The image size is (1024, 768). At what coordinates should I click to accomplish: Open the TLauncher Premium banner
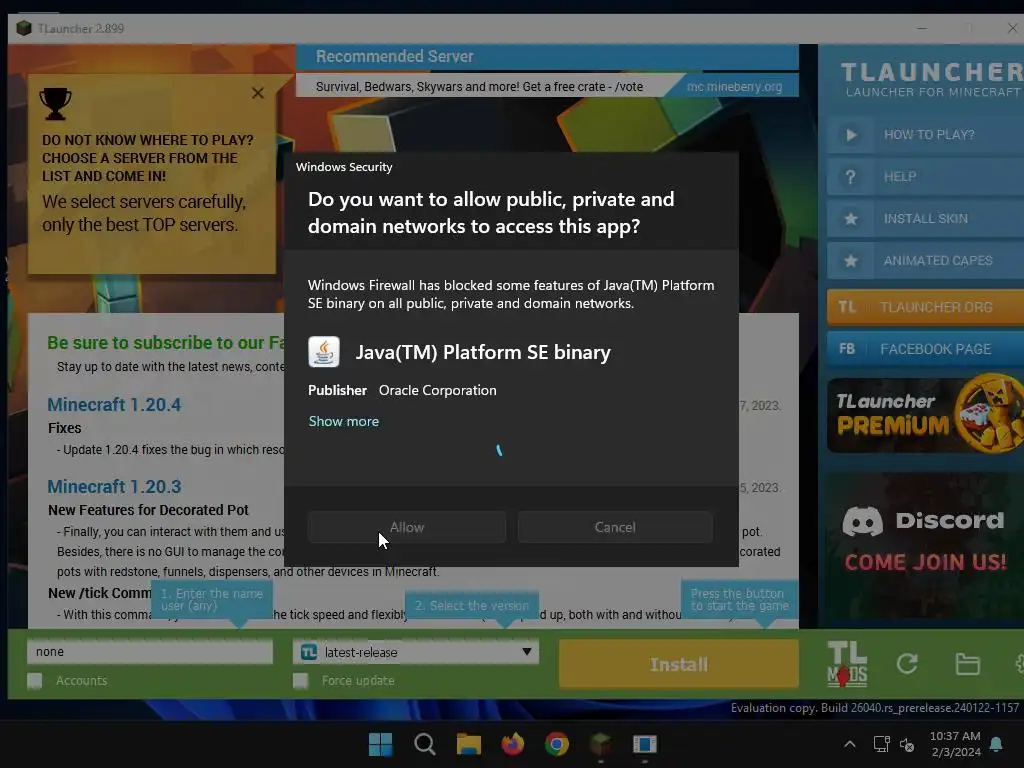click(x=925, y=415)
